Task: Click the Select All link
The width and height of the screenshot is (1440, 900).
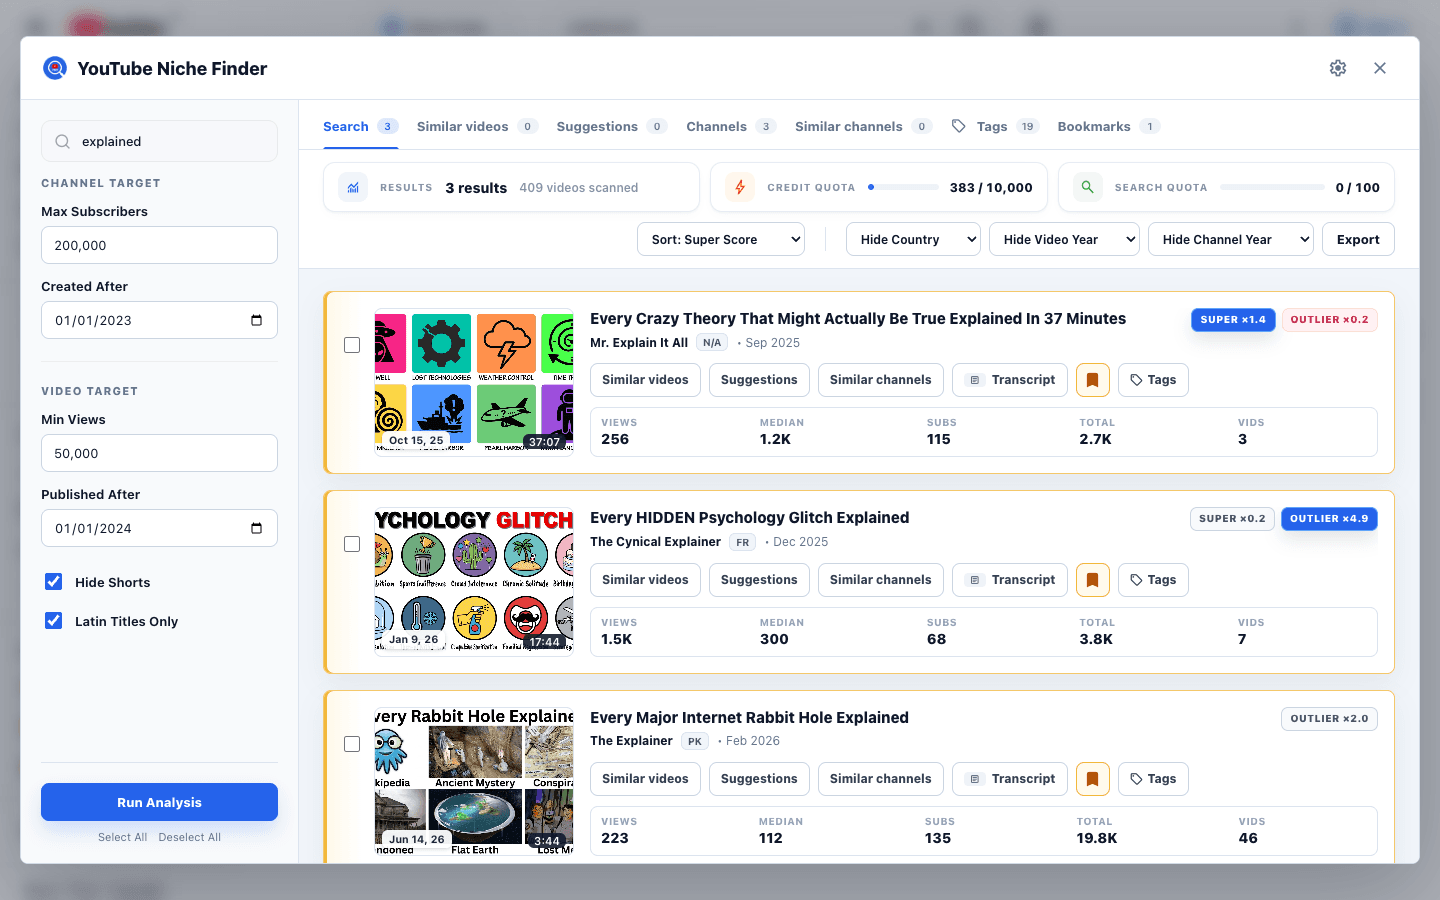Action: [122, 837]
